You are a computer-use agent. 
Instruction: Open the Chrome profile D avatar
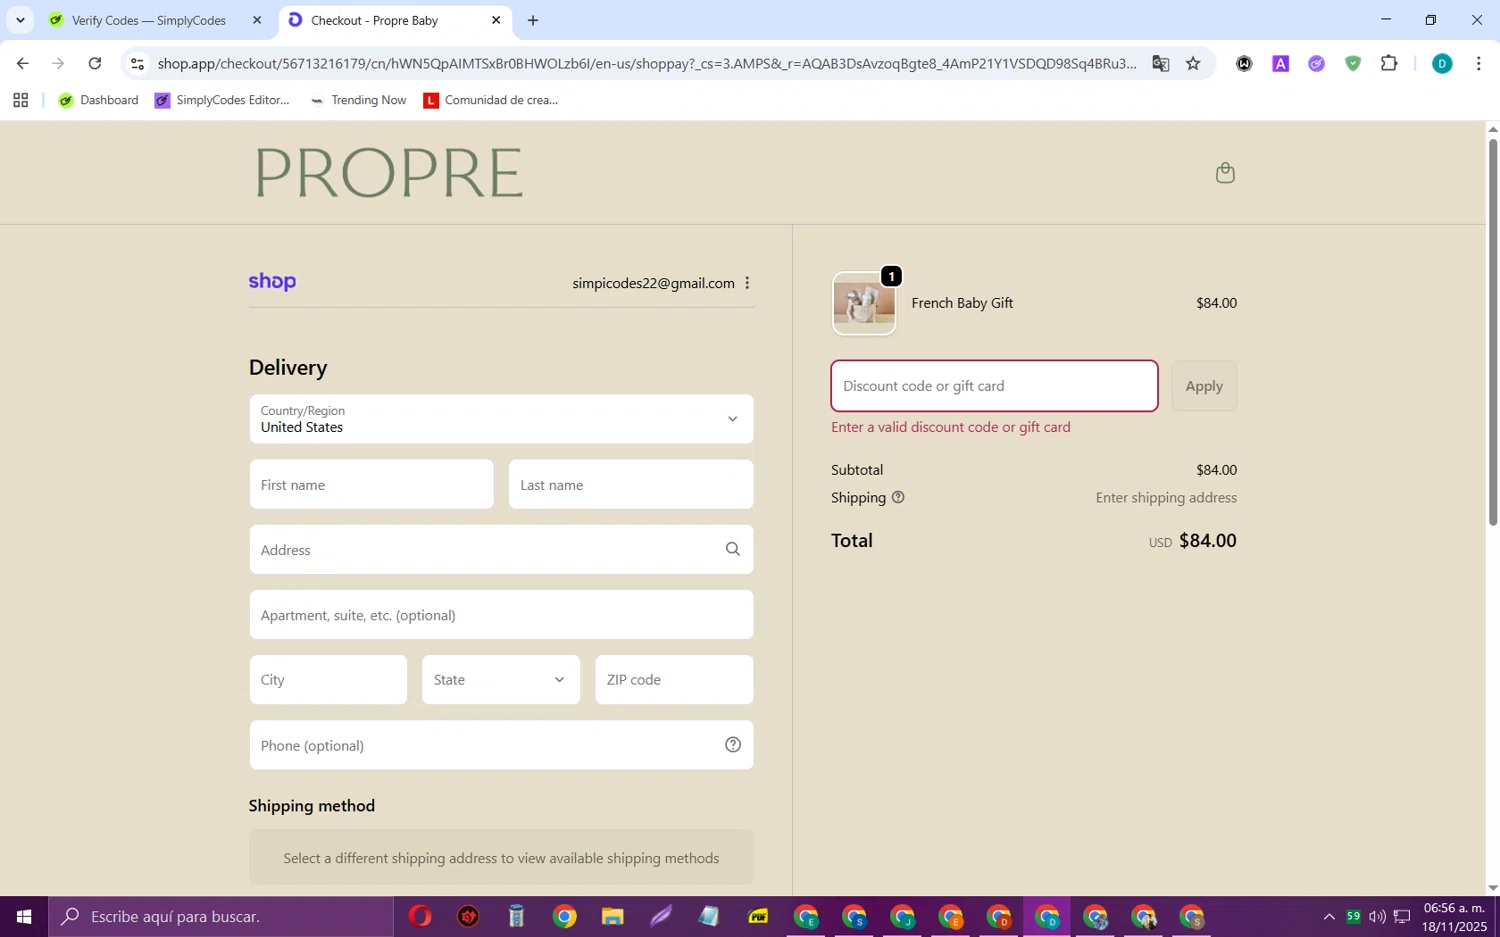click(1442, 64)
